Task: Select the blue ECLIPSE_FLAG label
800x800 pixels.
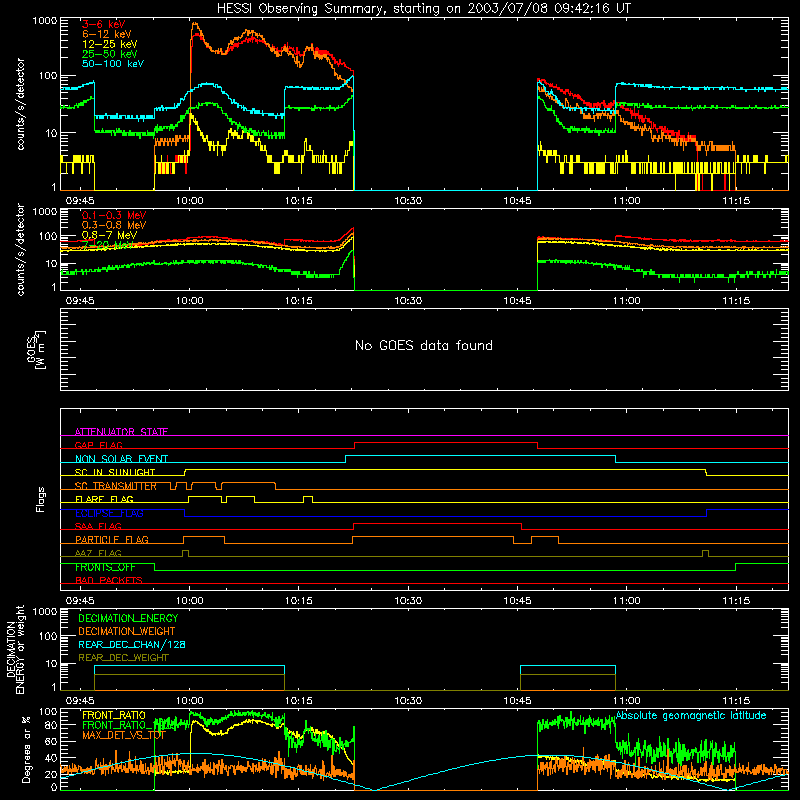Action: coord(109,513)
